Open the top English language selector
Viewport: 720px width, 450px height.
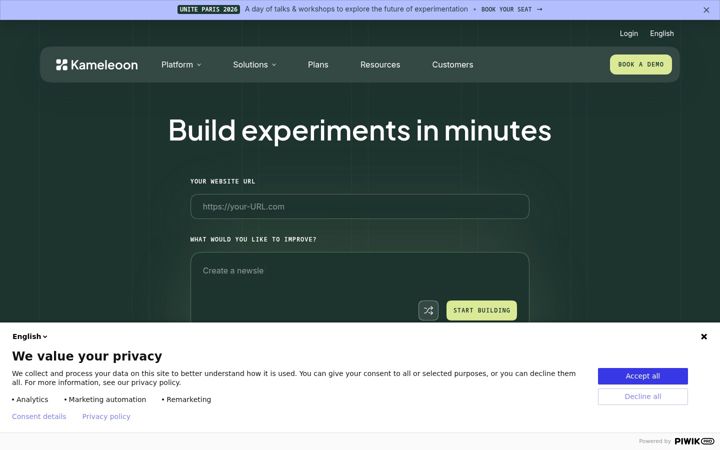662,34
